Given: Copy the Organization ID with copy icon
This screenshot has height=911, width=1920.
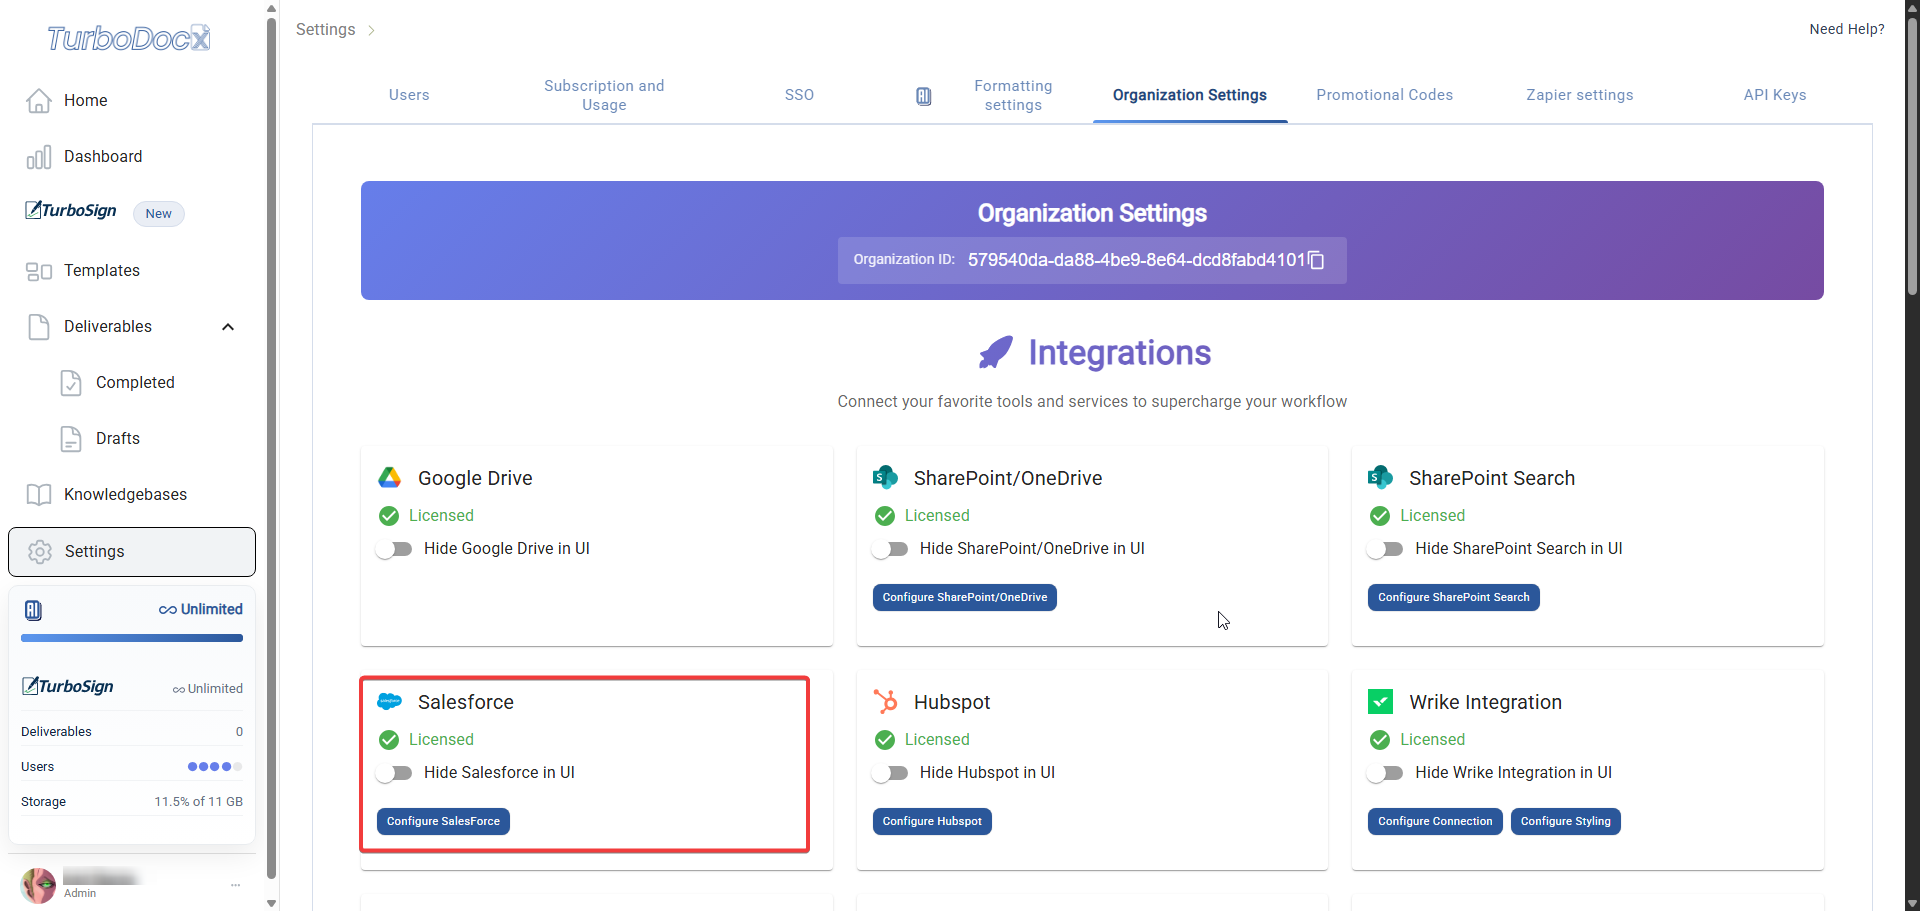Looking at the screenshot, I should tap(1317, 260).
